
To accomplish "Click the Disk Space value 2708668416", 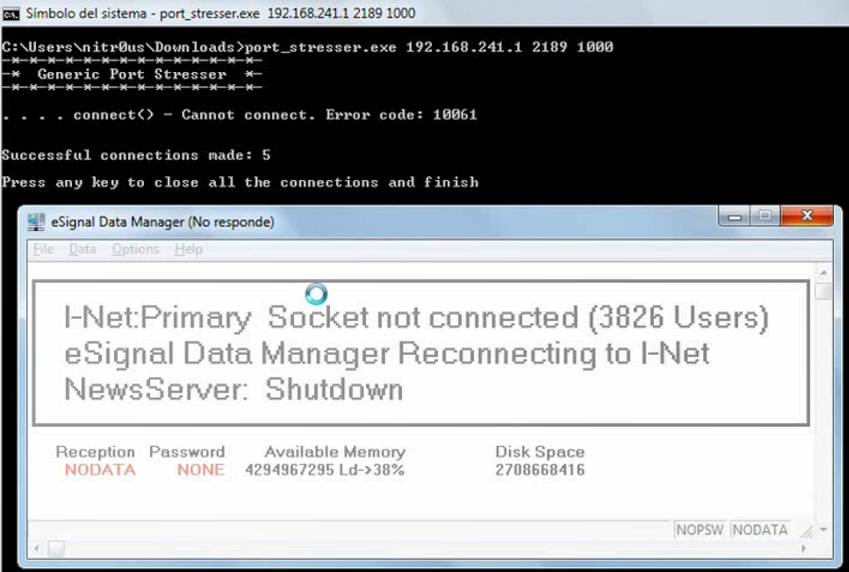I will 540,470.
